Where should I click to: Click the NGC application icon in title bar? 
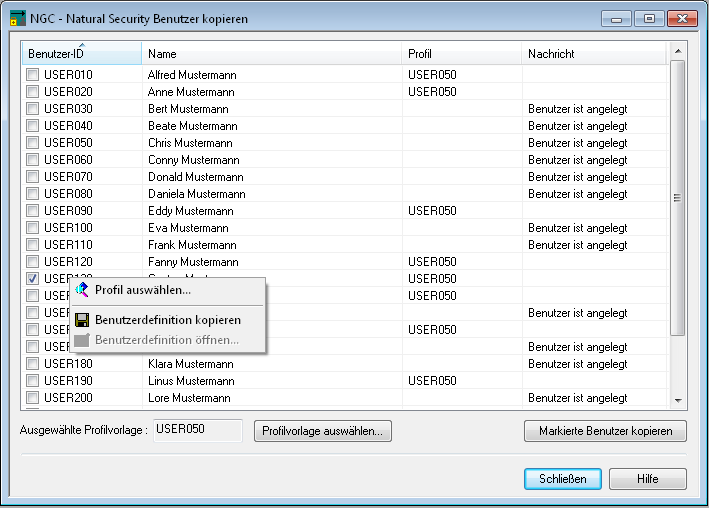point(17,18)
